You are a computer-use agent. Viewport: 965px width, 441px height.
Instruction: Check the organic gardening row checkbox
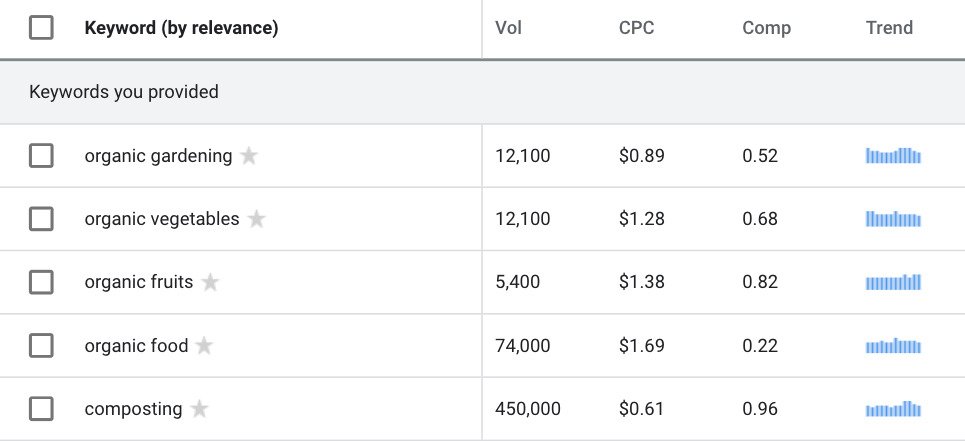(x=41, y=156)
